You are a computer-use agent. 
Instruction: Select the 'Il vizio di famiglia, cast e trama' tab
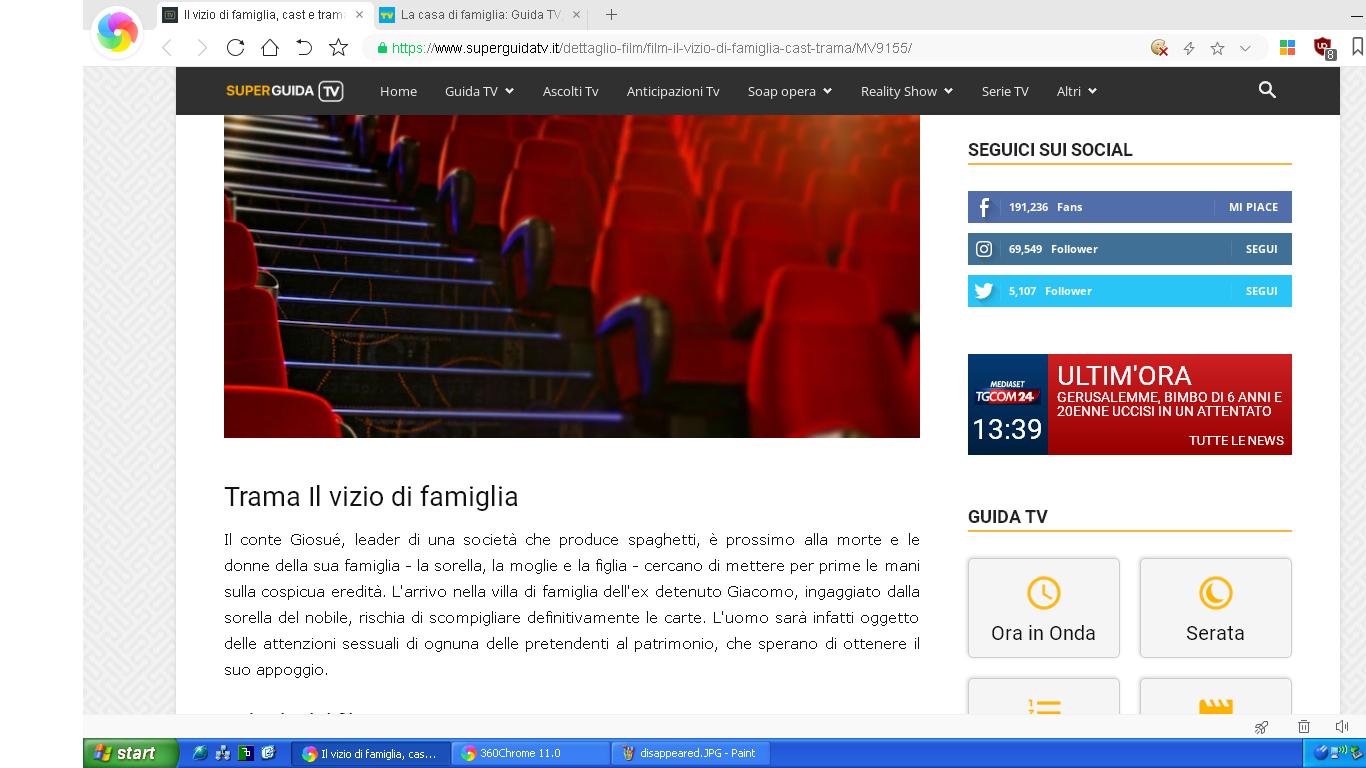click(264, 15)
